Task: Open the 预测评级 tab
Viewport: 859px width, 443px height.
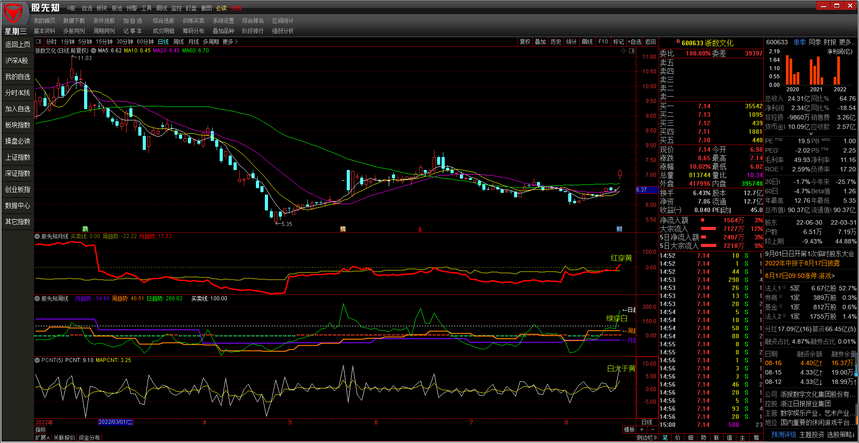Action: click(783, 435)
